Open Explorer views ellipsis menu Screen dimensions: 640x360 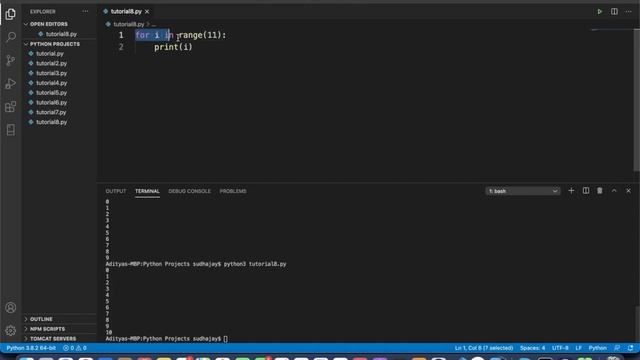(x=85, y=11)
